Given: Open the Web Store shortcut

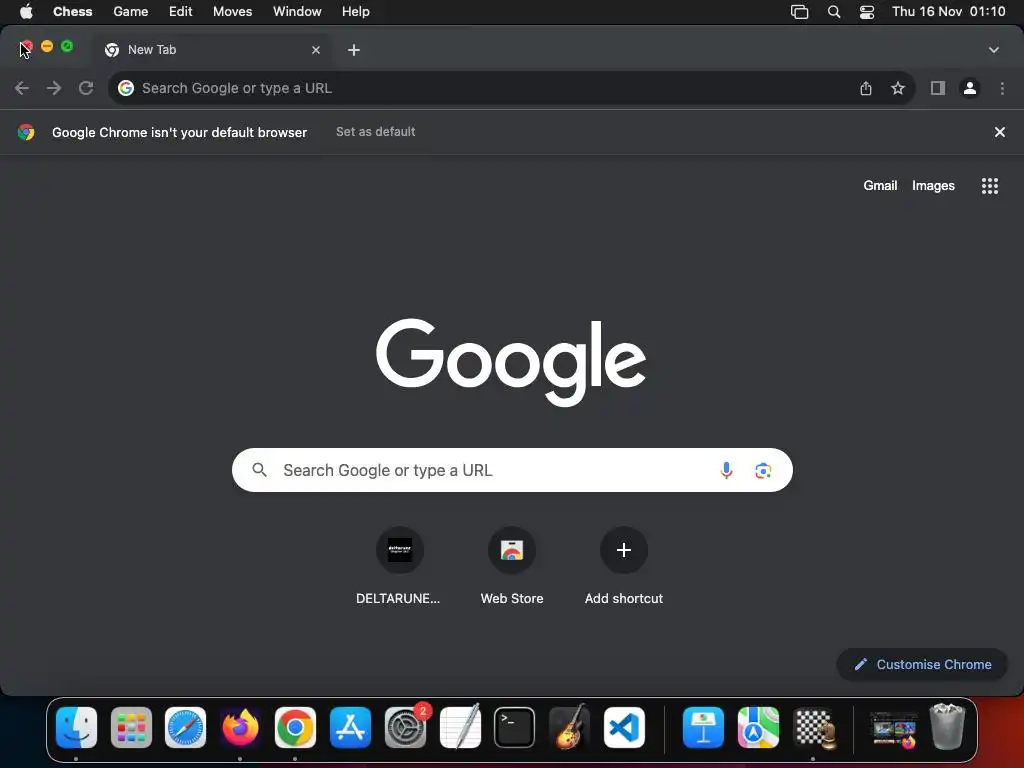Looking at the screenshot, I should (x=512, y=566).
